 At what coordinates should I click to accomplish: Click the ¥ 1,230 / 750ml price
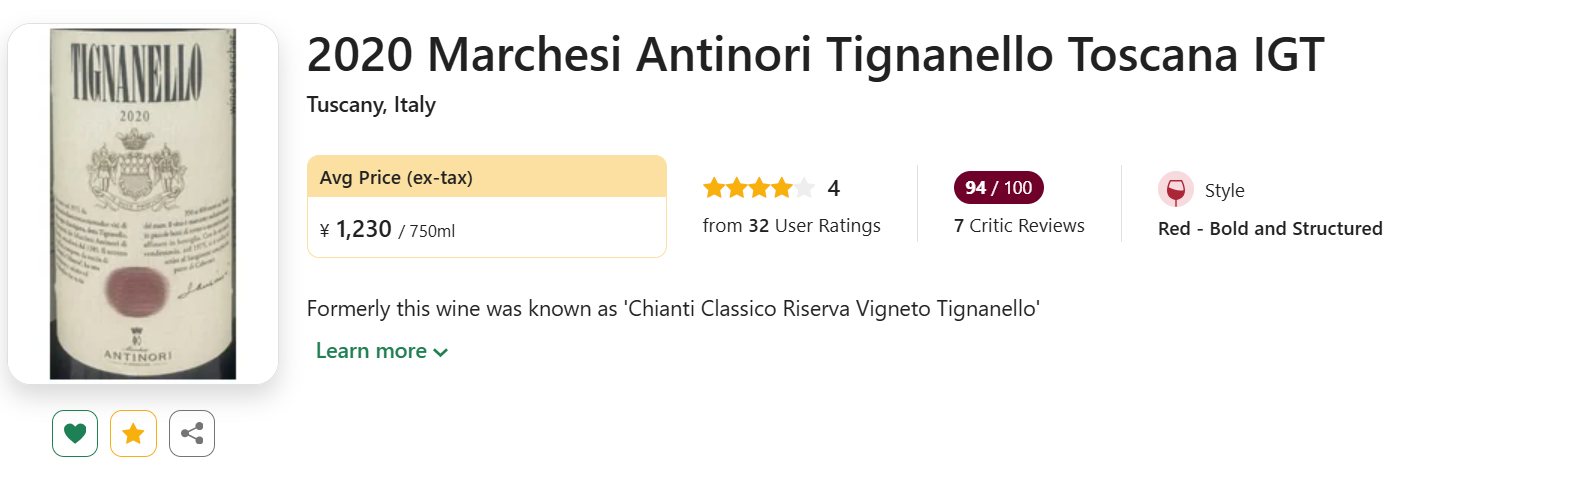(x=387, y=230)
